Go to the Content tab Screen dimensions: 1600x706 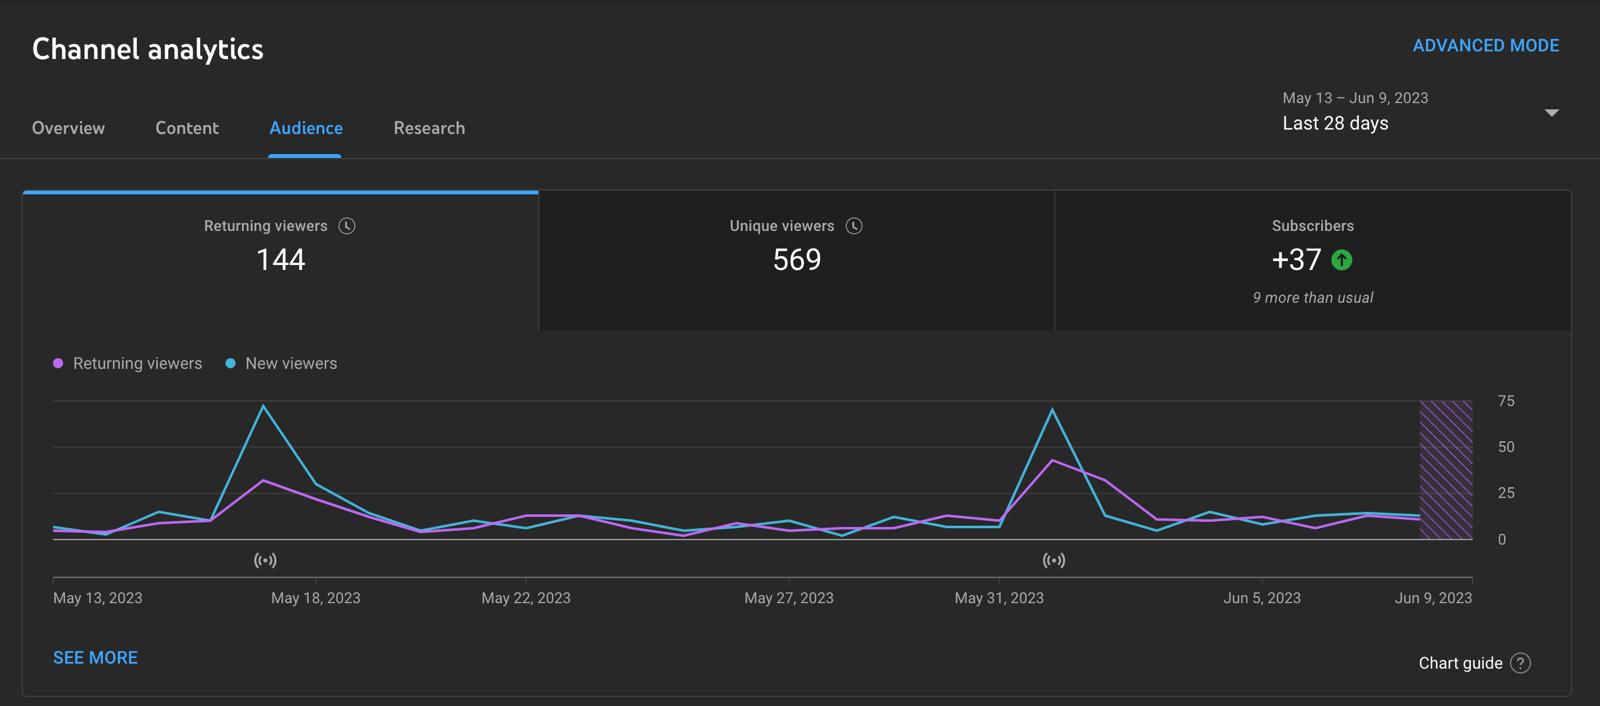tap(187, 128)
